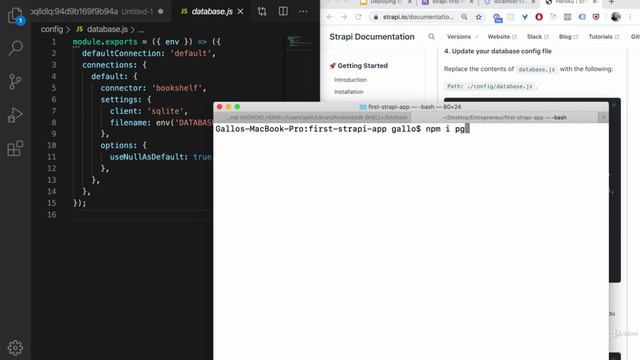Go back in the Chrome browser
Viewport: 640px width, 360px height.
point(330,17)
